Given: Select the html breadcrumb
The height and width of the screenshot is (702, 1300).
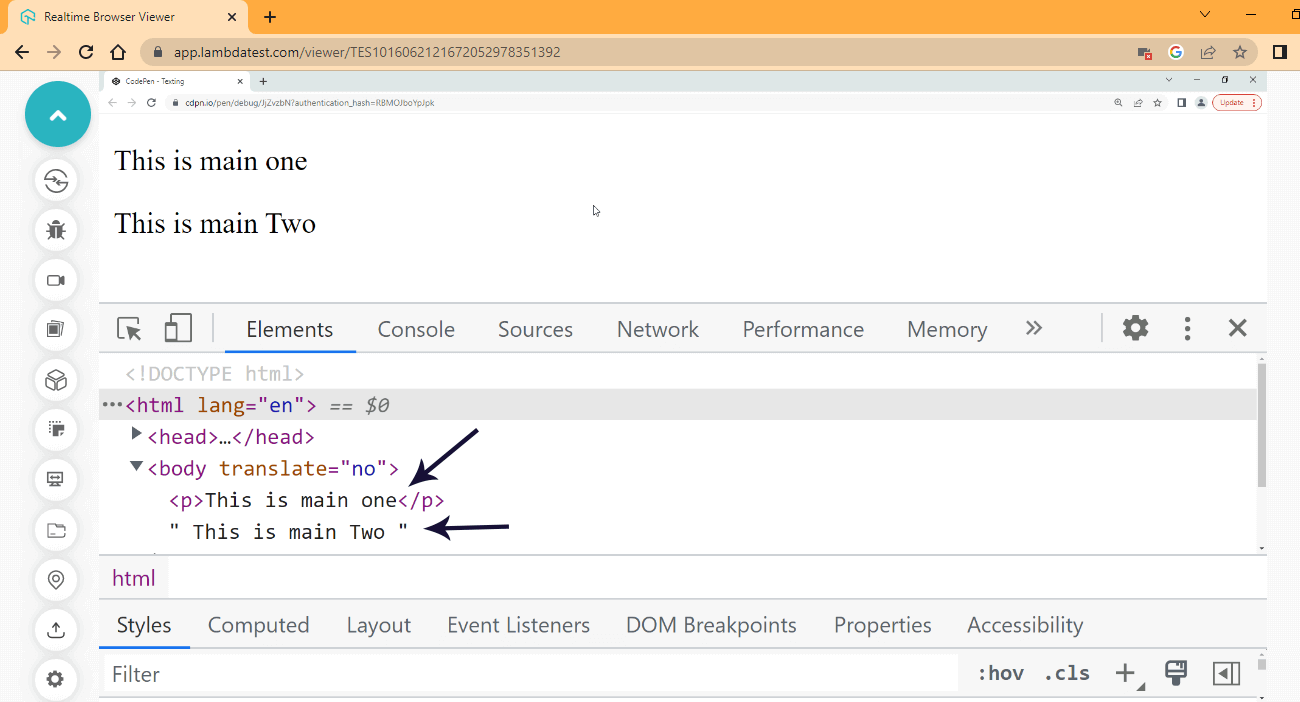Looking at the screenshot, I should (x=133, y=578).
